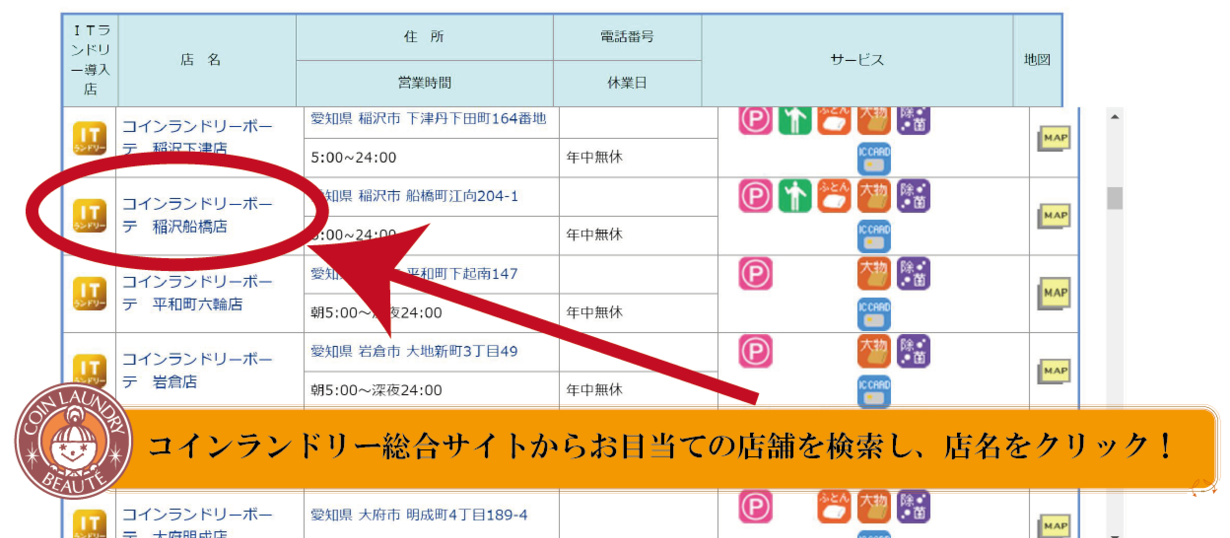
Task: Click the 除菌 icon in the 稲沢下津店 row
Action: pyautogui.click(x=913, y=119)
